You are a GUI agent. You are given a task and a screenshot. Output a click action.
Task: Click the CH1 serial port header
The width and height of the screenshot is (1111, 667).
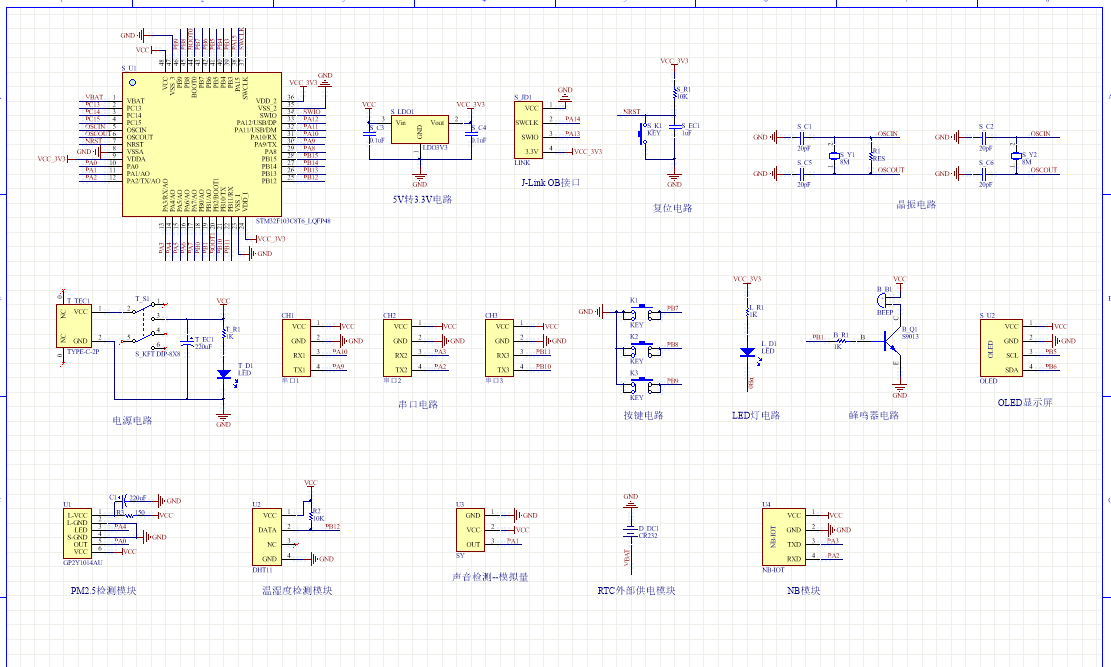coord(297,347)
